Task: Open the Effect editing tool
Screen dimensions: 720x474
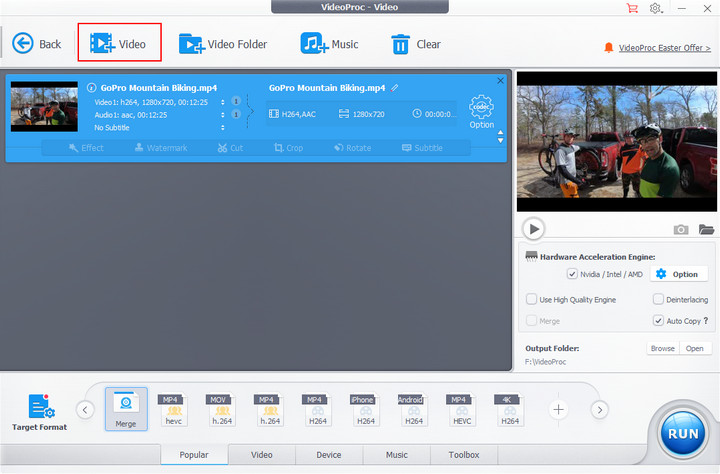Action: [x=86, y=147]
